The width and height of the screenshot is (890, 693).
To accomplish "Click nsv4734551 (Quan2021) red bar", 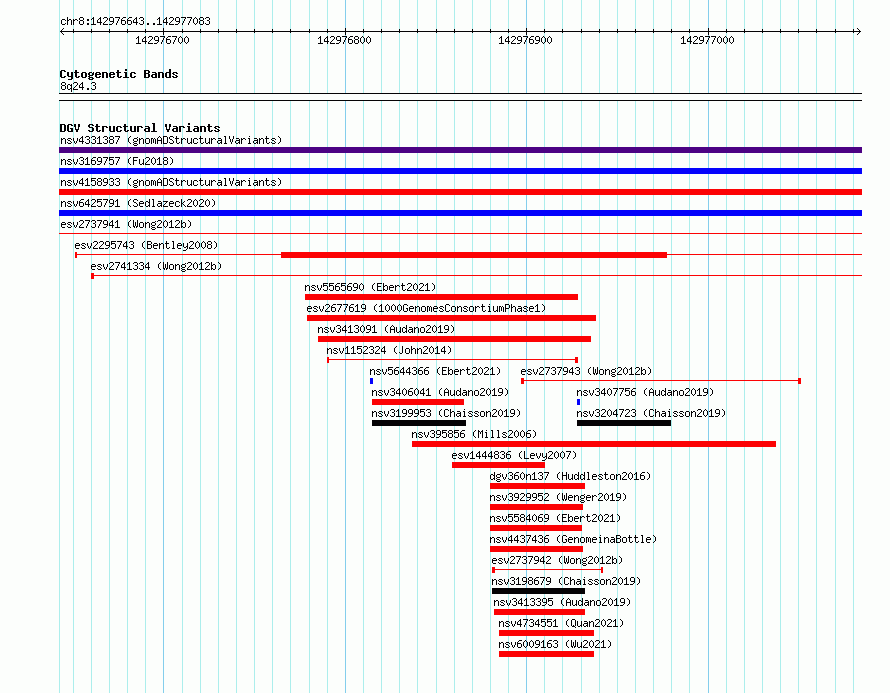I will click(x=546, y=633).
